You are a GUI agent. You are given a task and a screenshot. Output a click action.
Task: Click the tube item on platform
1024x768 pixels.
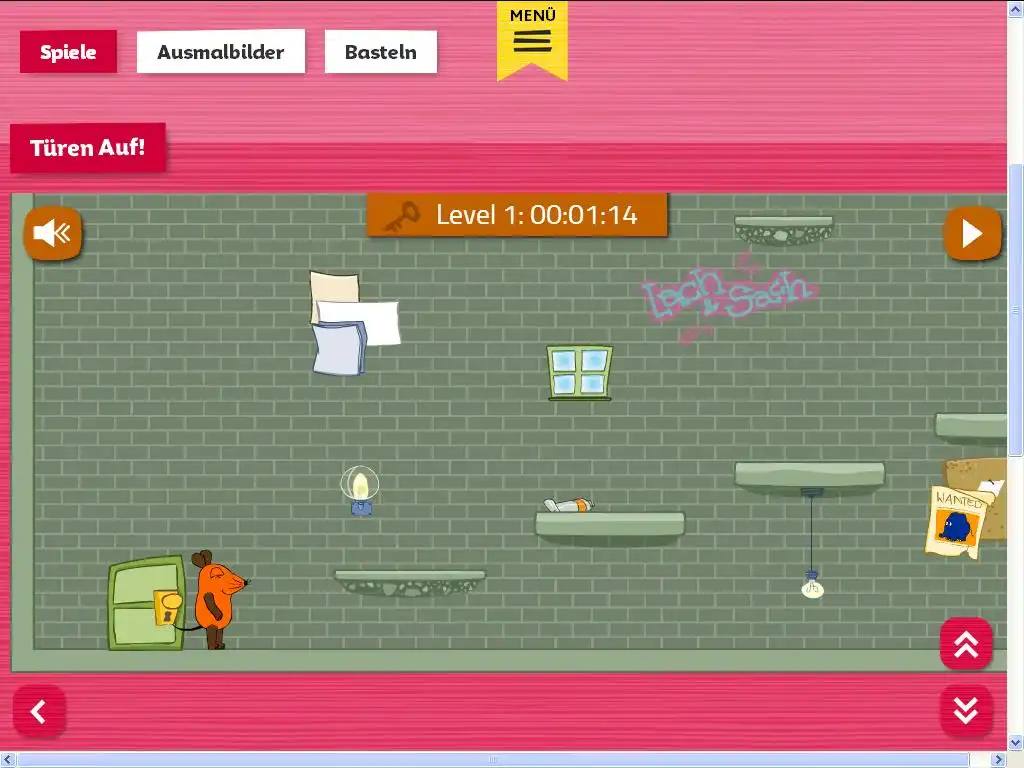(569, 505)
